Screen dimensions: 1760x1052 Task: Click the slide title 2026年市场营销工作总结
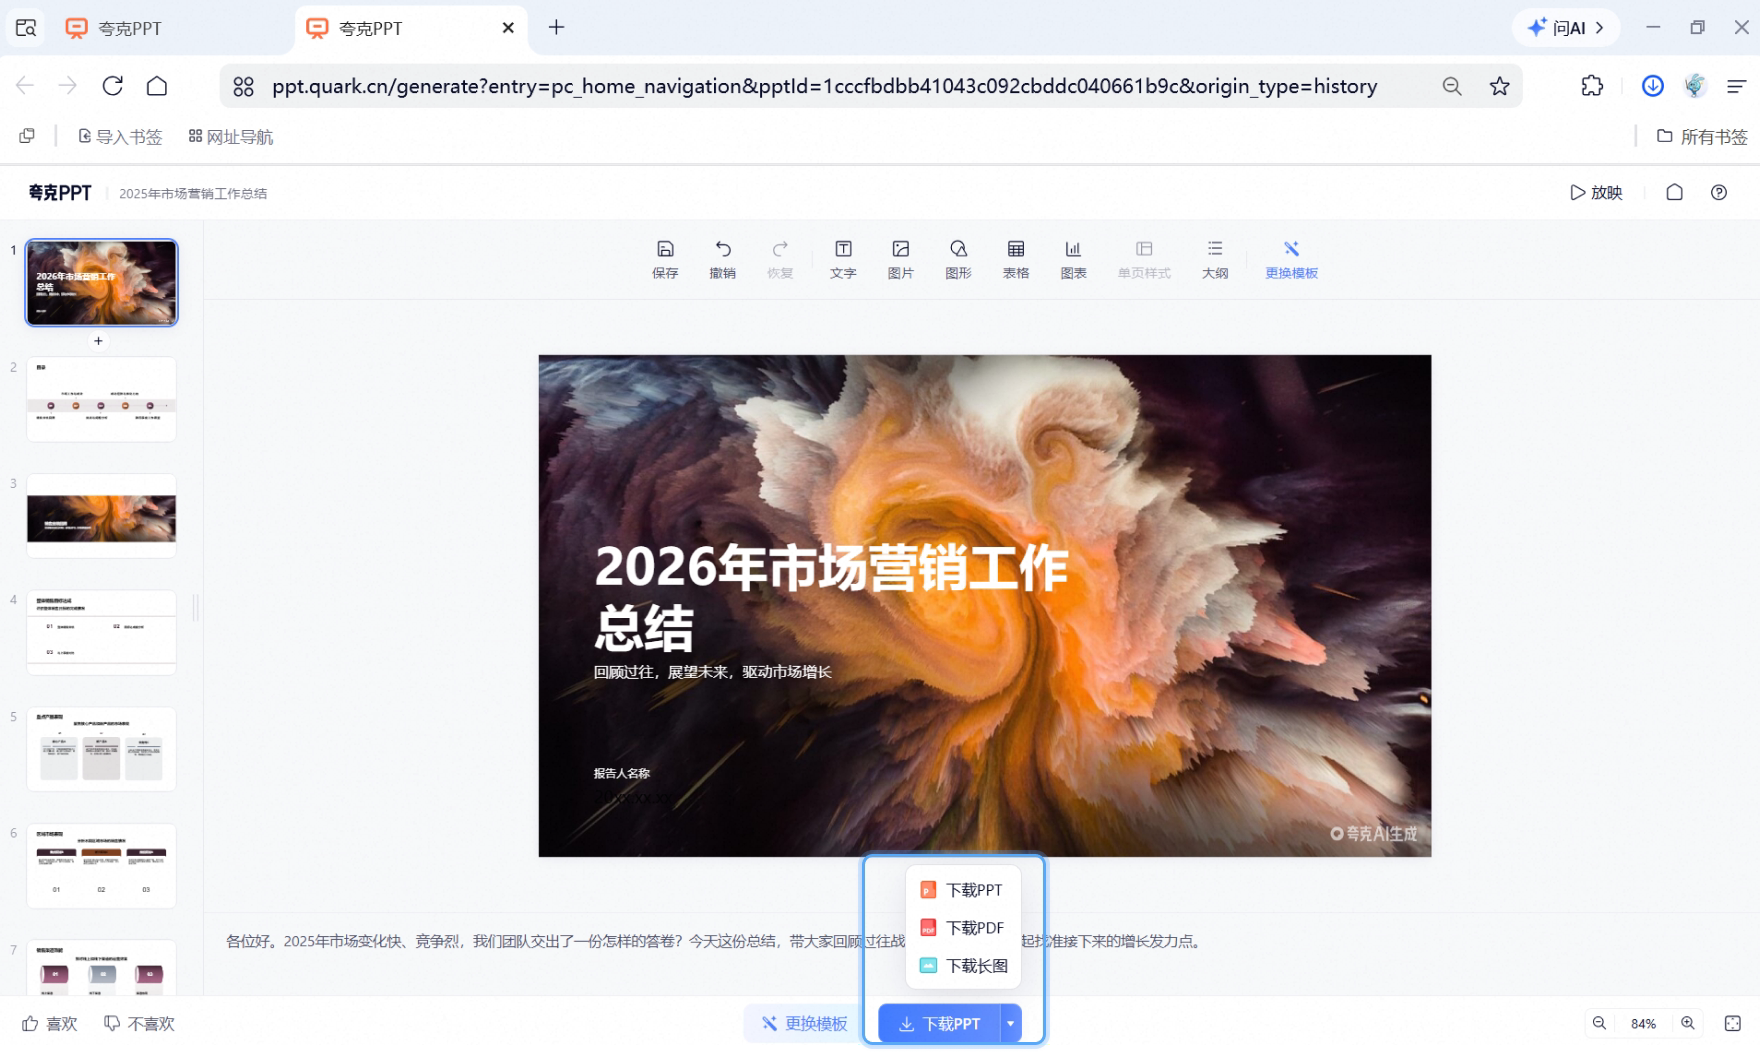click(831, 597)
